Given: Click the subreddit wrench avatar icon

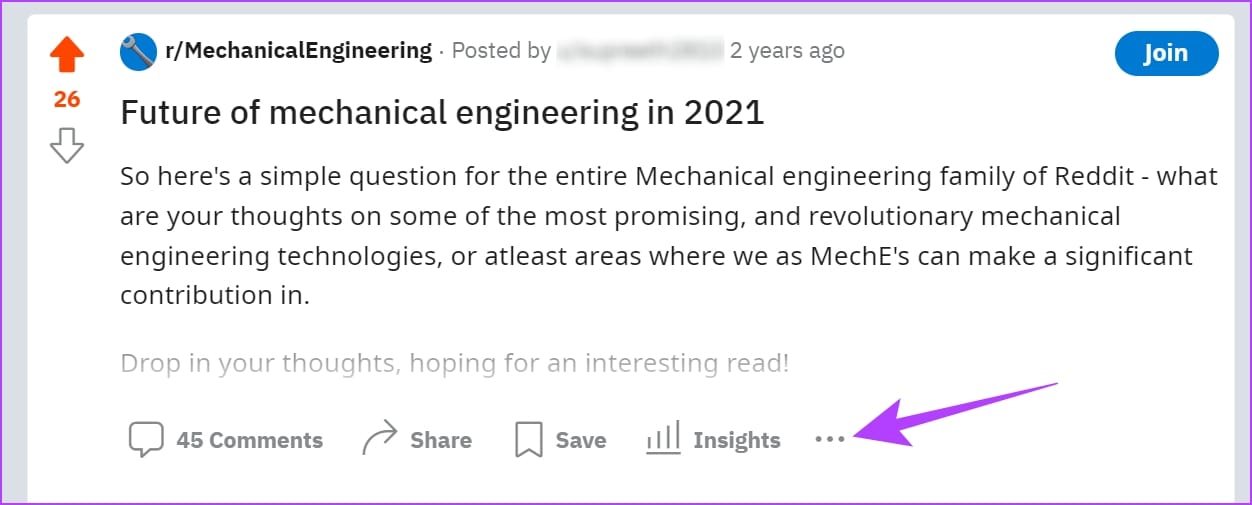Looking at the screenshot, I should coord(138,52).
